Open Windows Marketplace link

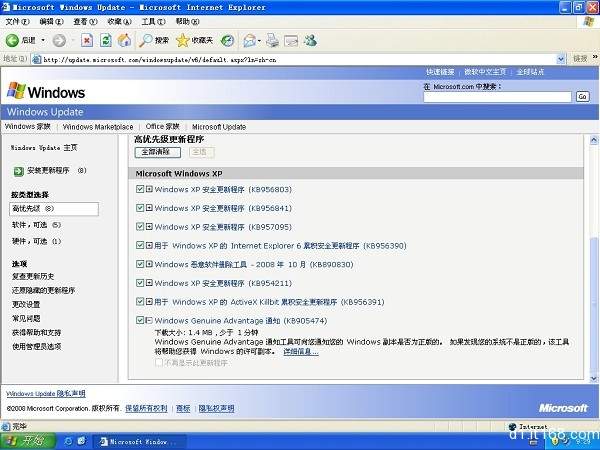98,127
